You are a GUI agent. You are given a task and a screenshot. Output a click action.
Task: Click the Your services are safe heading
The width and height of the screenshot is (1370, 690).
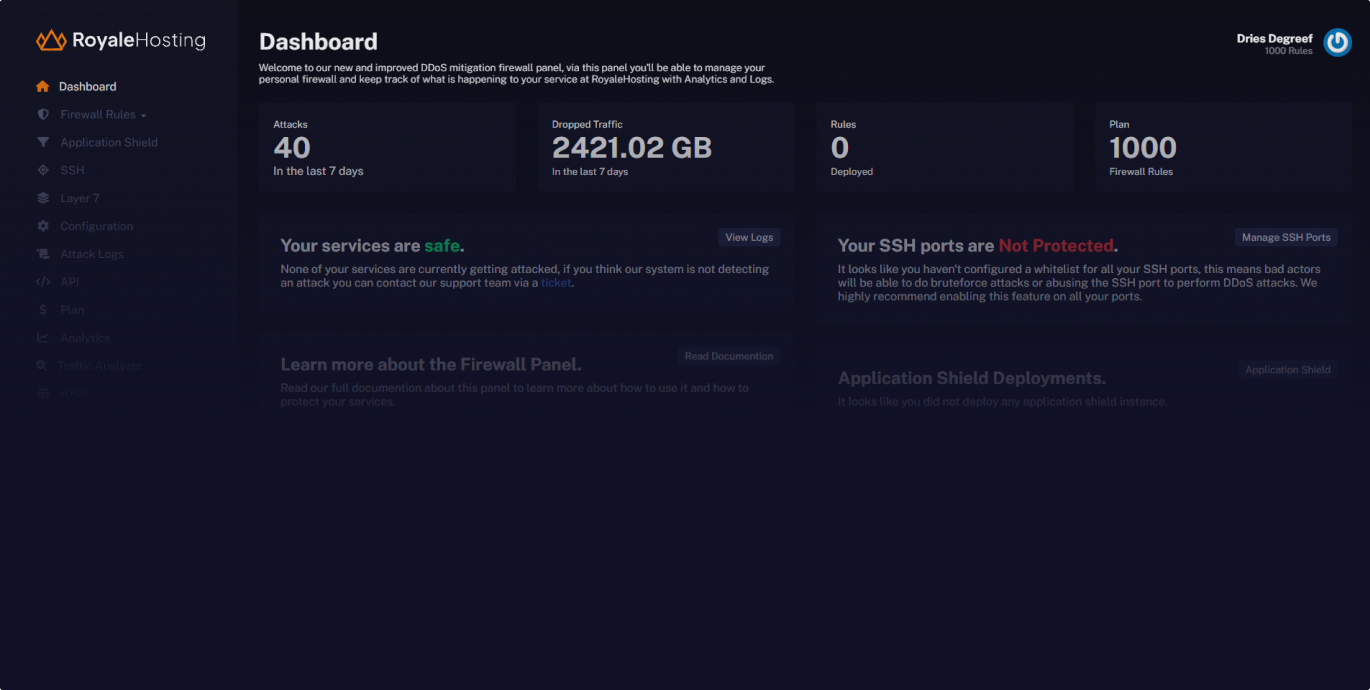pos(372,246)
